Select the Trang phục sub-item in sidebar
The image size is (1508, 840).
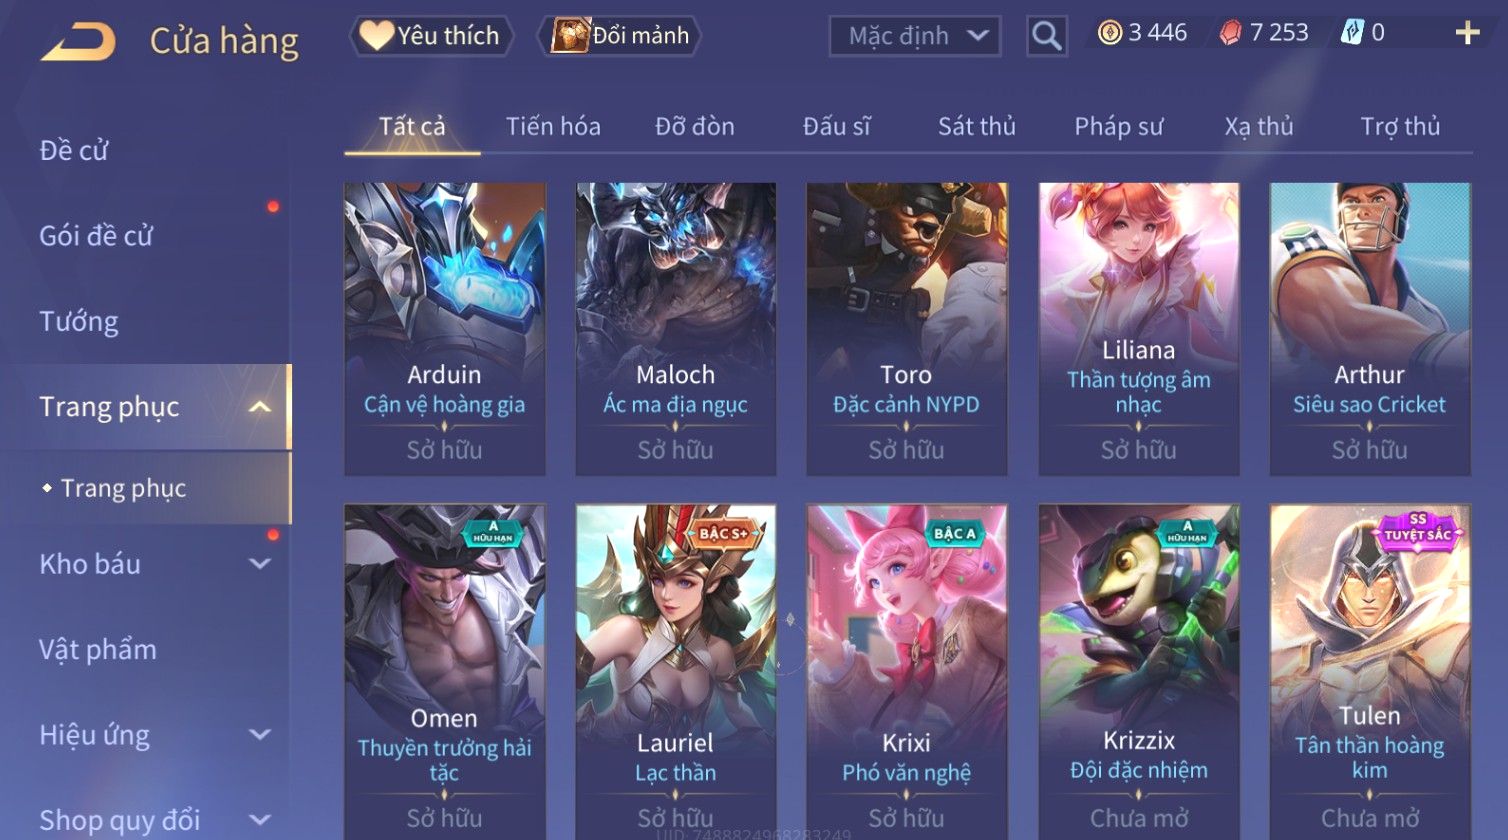point(123,488)
